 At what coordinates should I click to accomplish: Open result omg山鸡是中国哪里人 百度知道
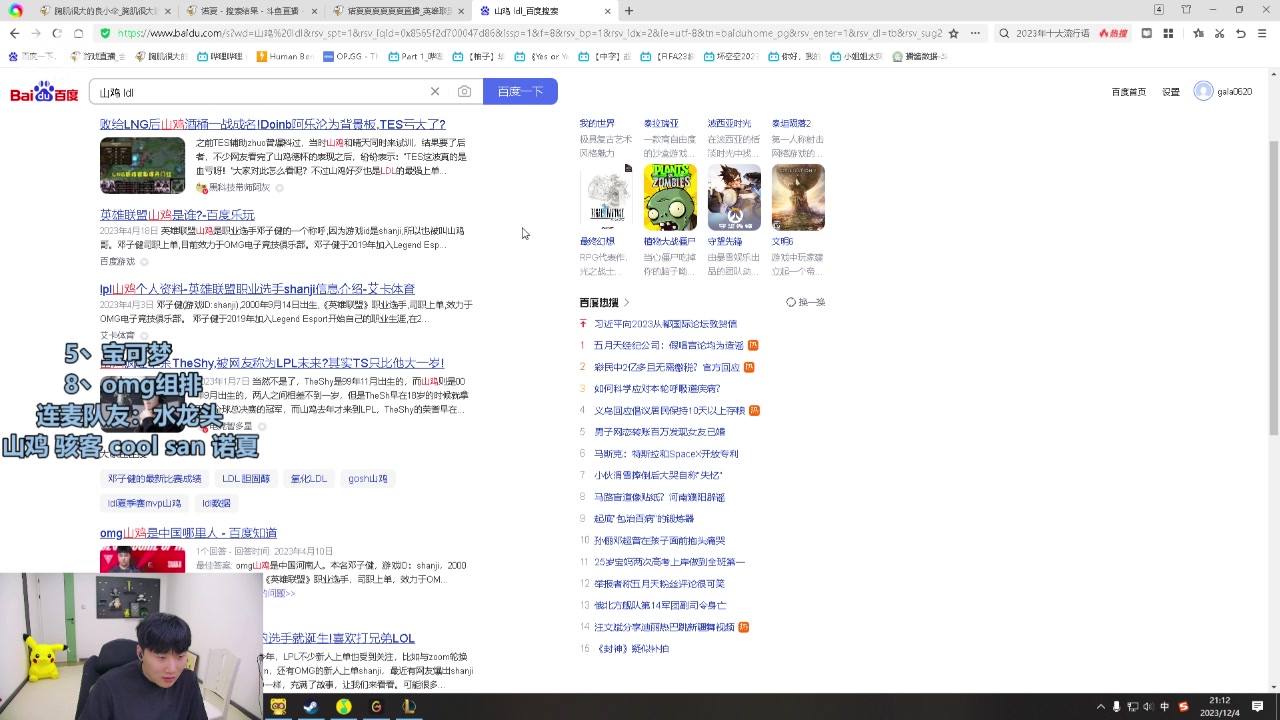(x=188, y=533)
